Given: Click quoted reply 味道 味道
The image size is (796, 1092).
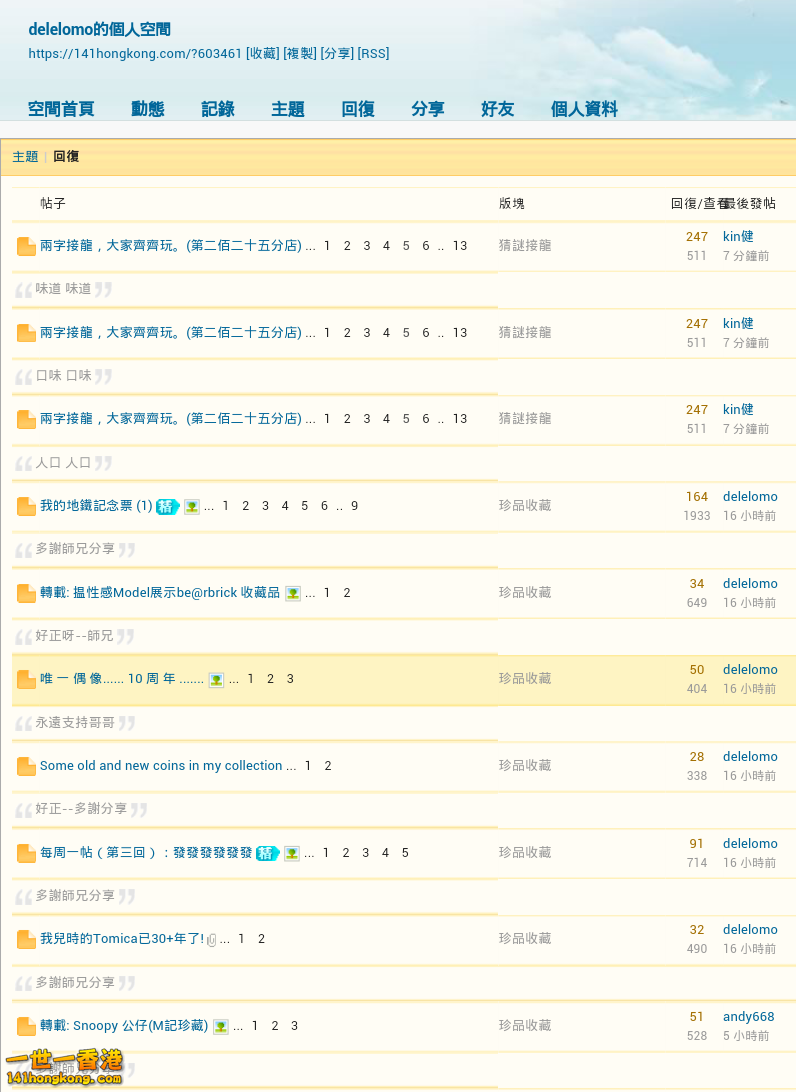Looking at the screenshot, I should tap(63, 289).
